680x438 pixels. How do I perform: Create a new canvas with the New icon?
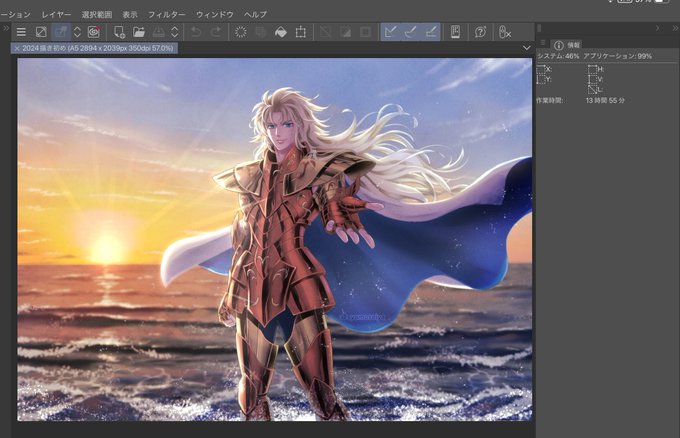pyautogui.click(x=119, y=32)
